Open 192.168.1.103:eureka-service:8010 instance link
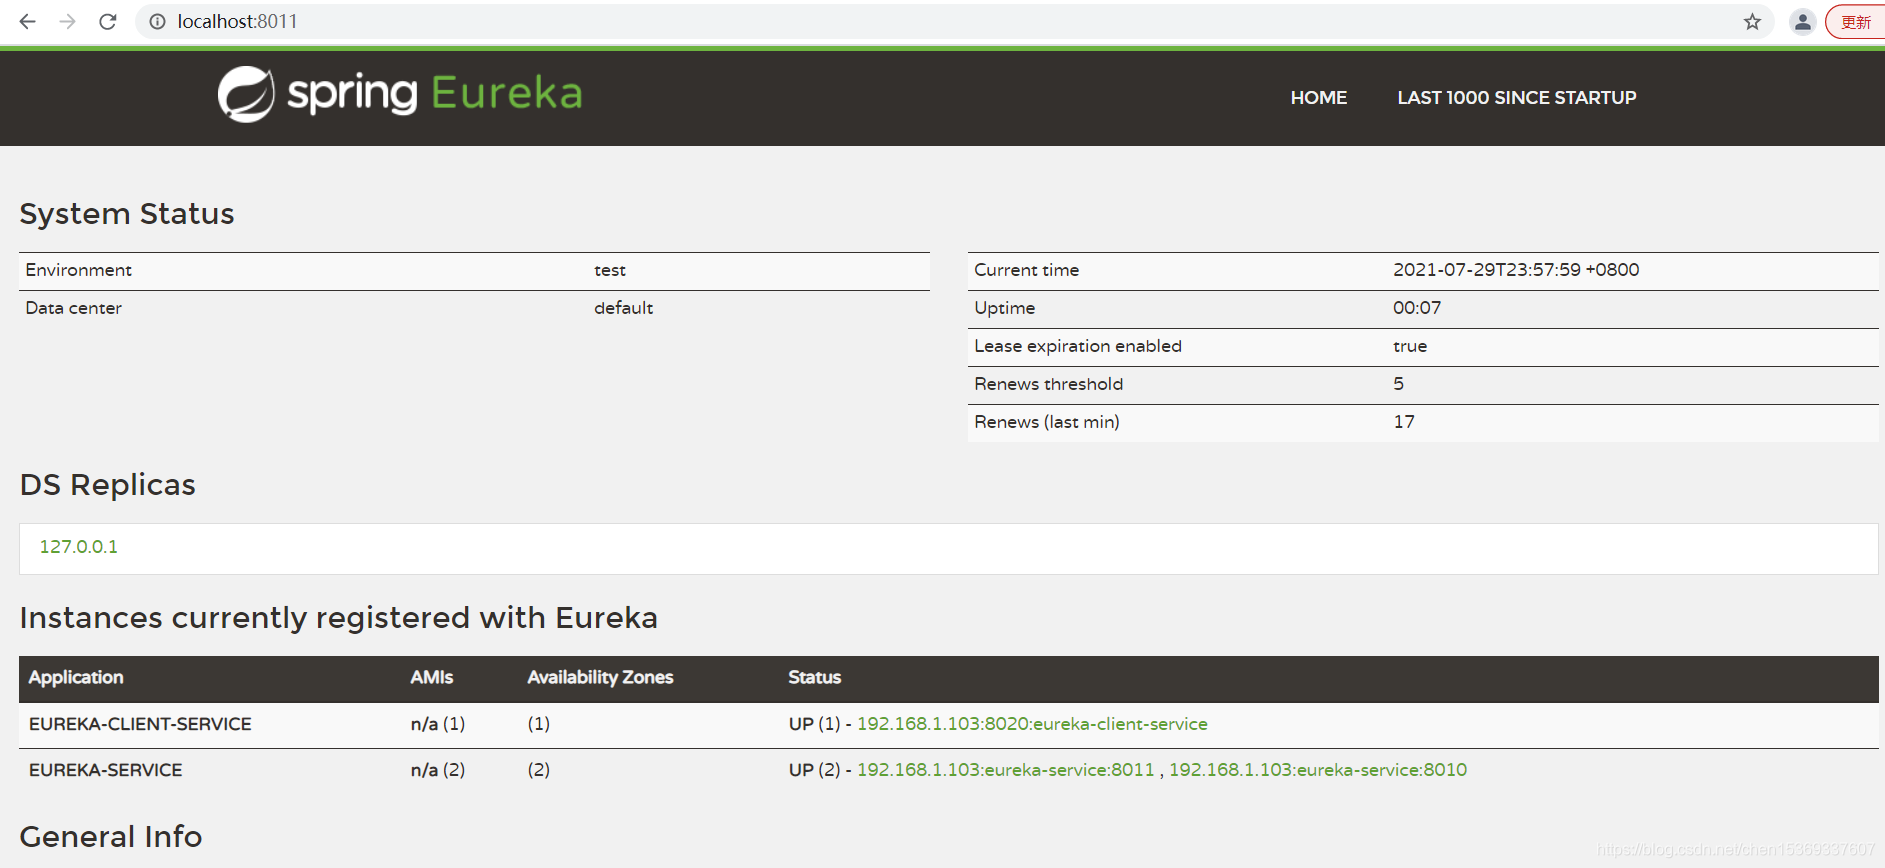The height and width of the screenshot is (868, 1885). (1318, 770)
